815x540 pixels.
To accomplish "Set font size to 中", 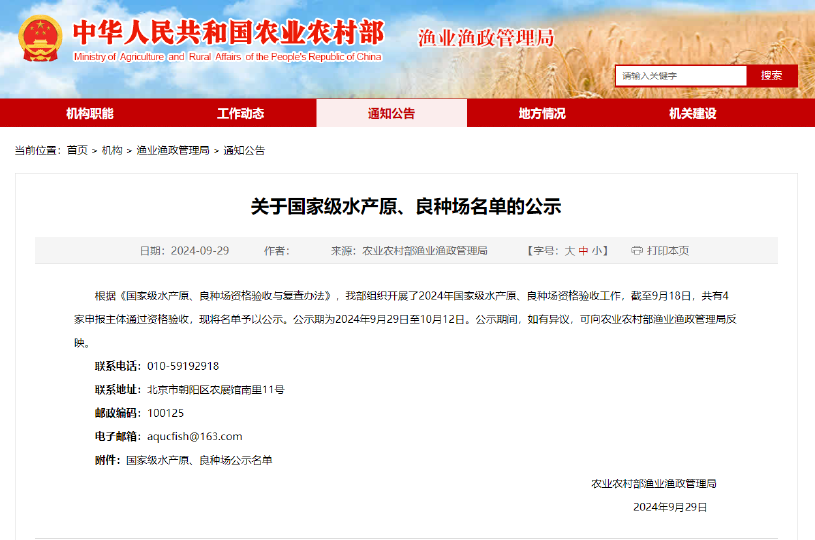I will [583, 251].
